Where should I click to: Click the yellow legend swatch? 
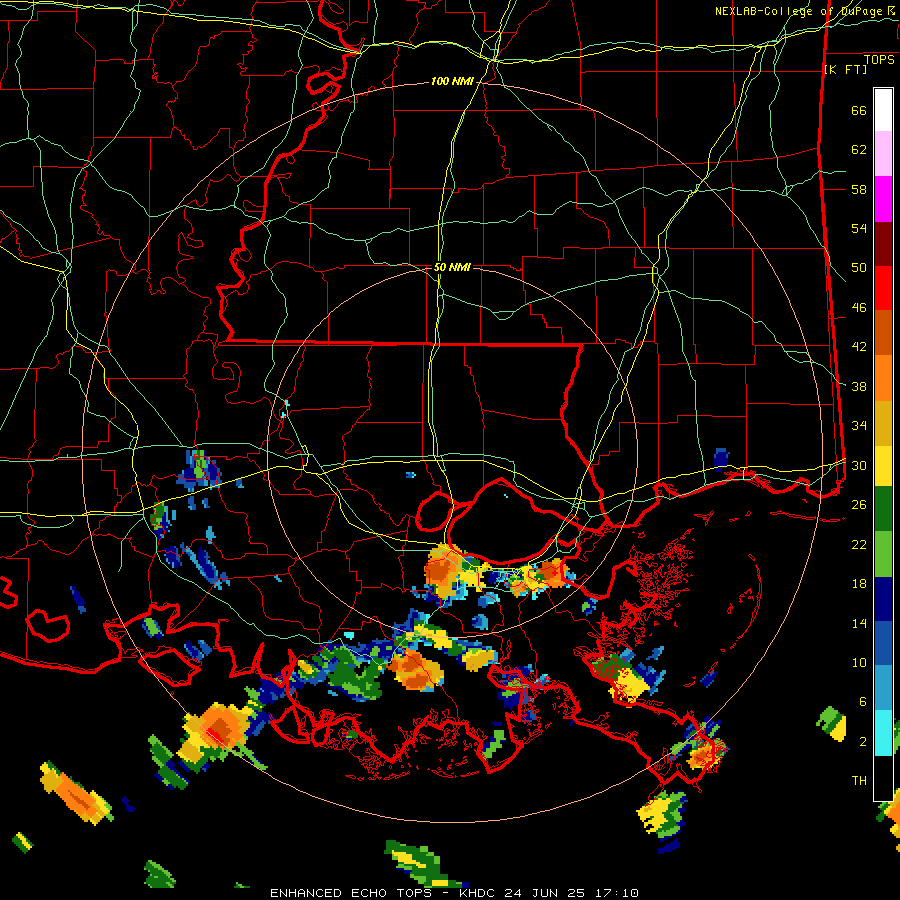point(883,466)
